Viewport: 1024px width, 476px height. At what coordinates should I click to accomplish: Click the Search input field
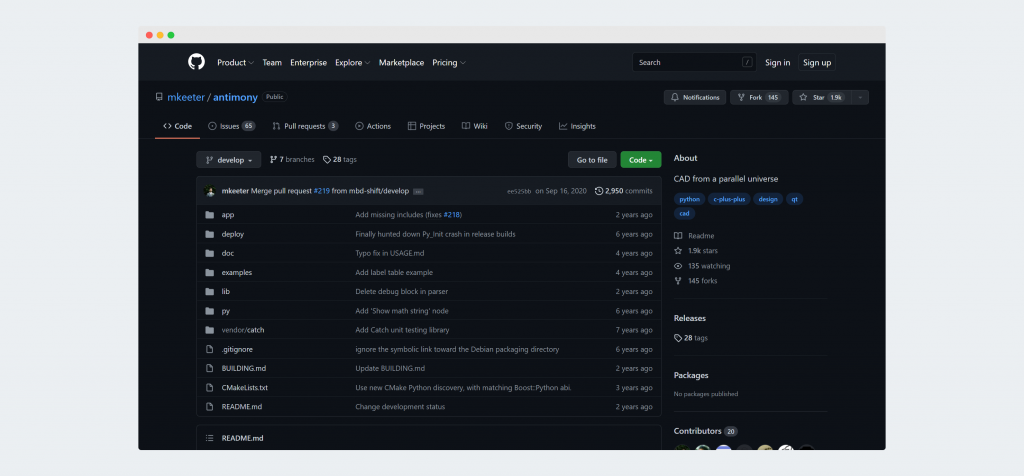(x=694, y=63)
